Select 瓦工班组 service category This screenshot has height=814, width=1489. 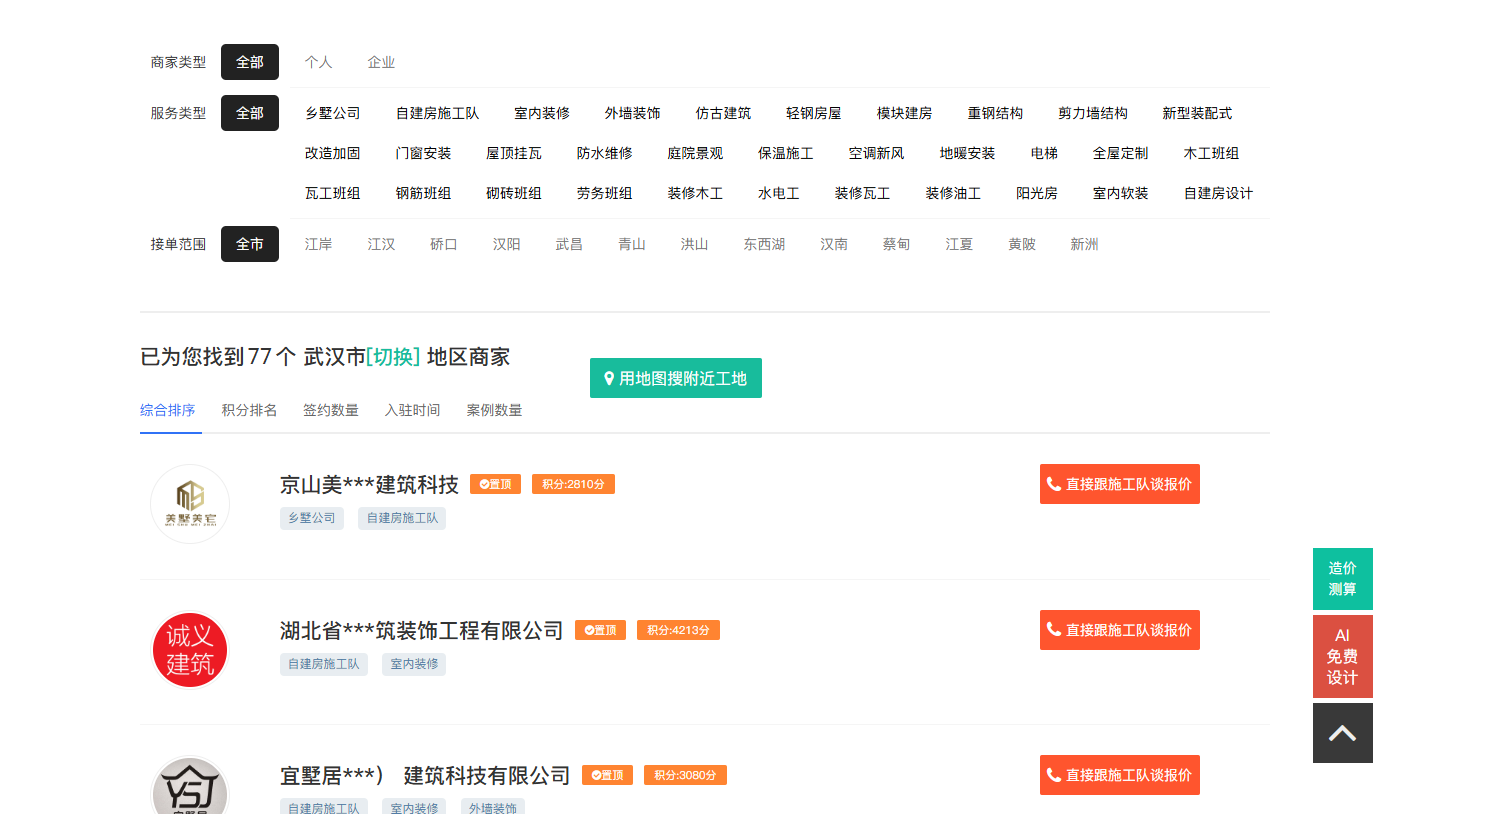pos(333,193)
